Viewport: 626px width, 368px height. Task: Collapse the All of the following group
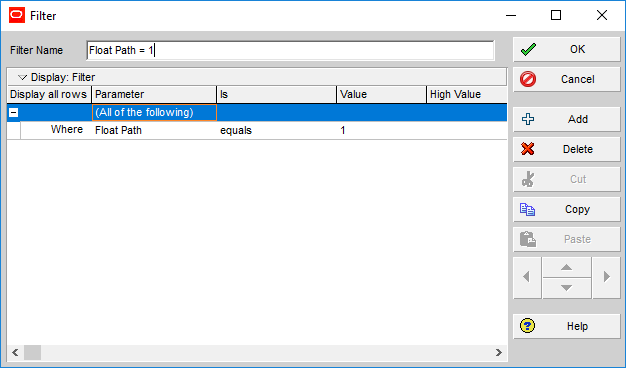(14, 113)
